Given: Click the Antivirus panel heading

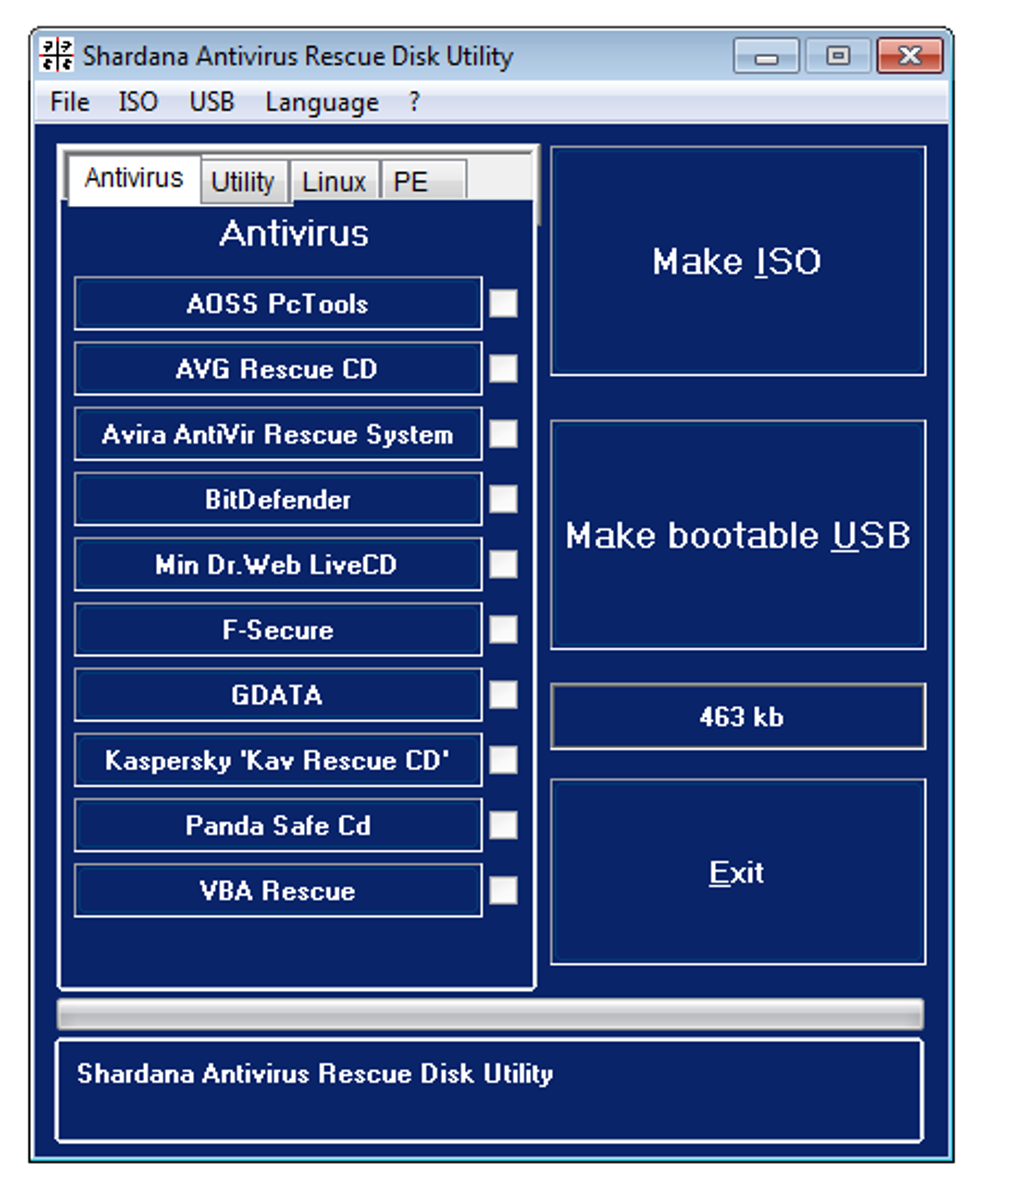Looking at the screenshot, I should 294,233.
